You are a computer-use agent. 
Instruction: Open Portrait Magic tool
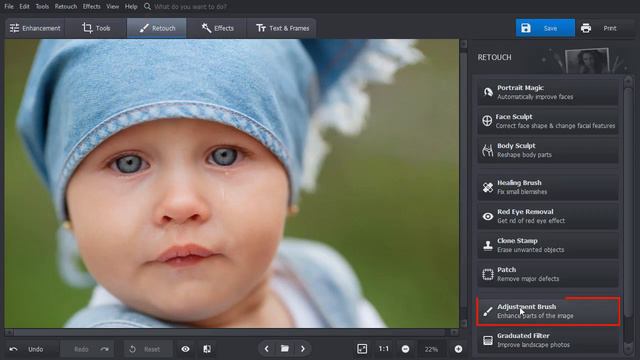[548, 92]
